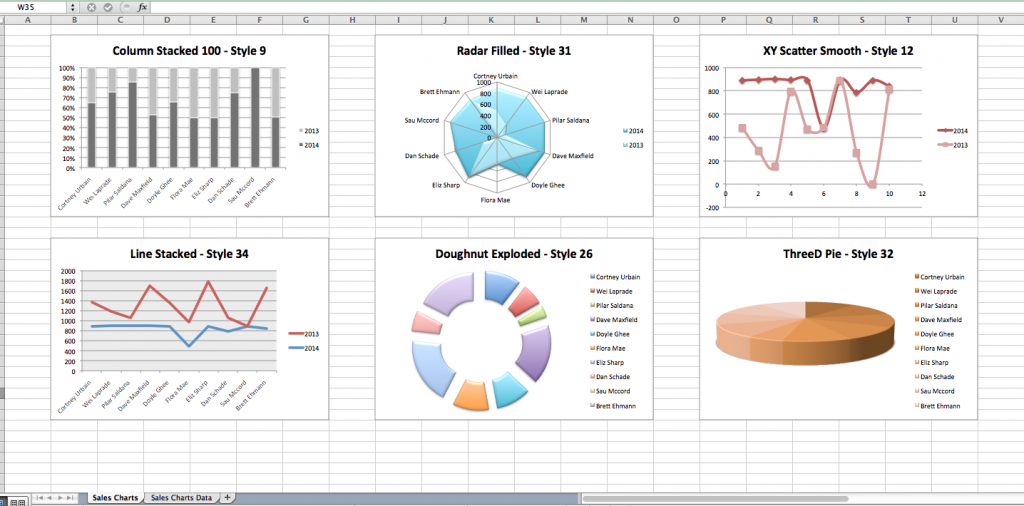The height and width of the screenshot is (506, 1024).
Task: Click the confirm entry checkmark icon
Action: [x=108, y=7]
